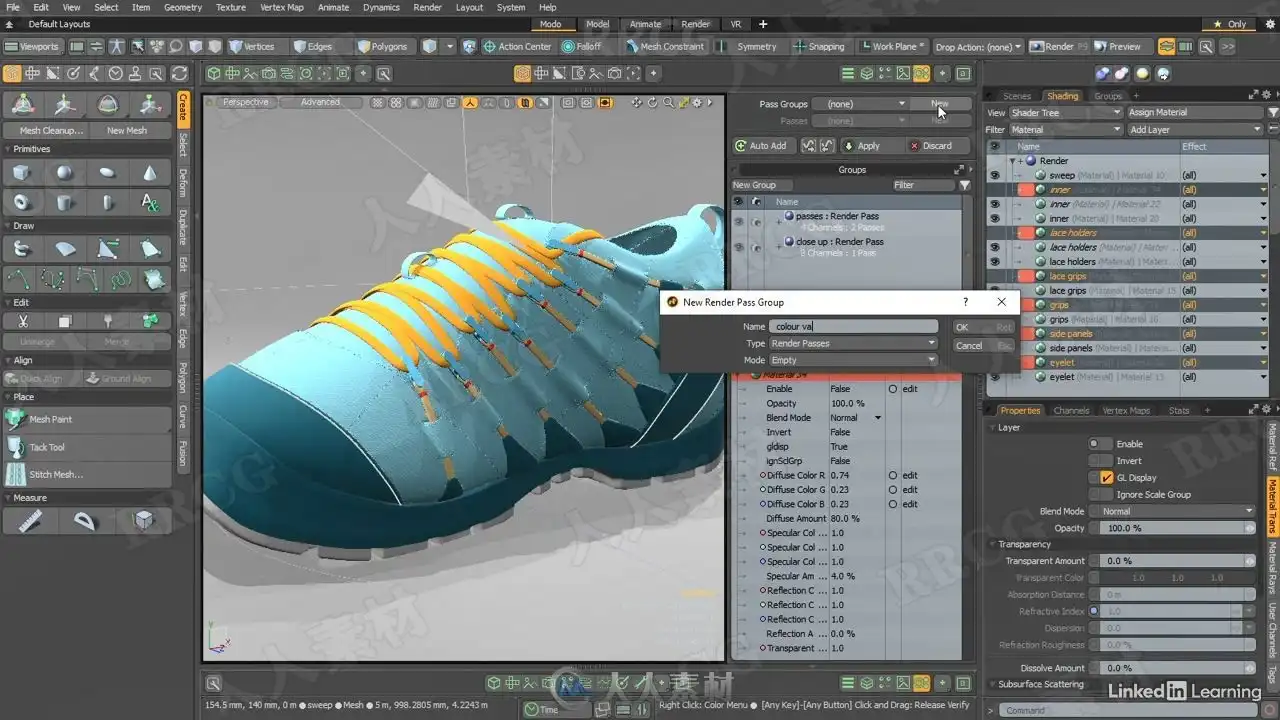This screenshot has height=720, width=1280.
Task: Click the Auto Add icon button
Action: coord(741,146)
